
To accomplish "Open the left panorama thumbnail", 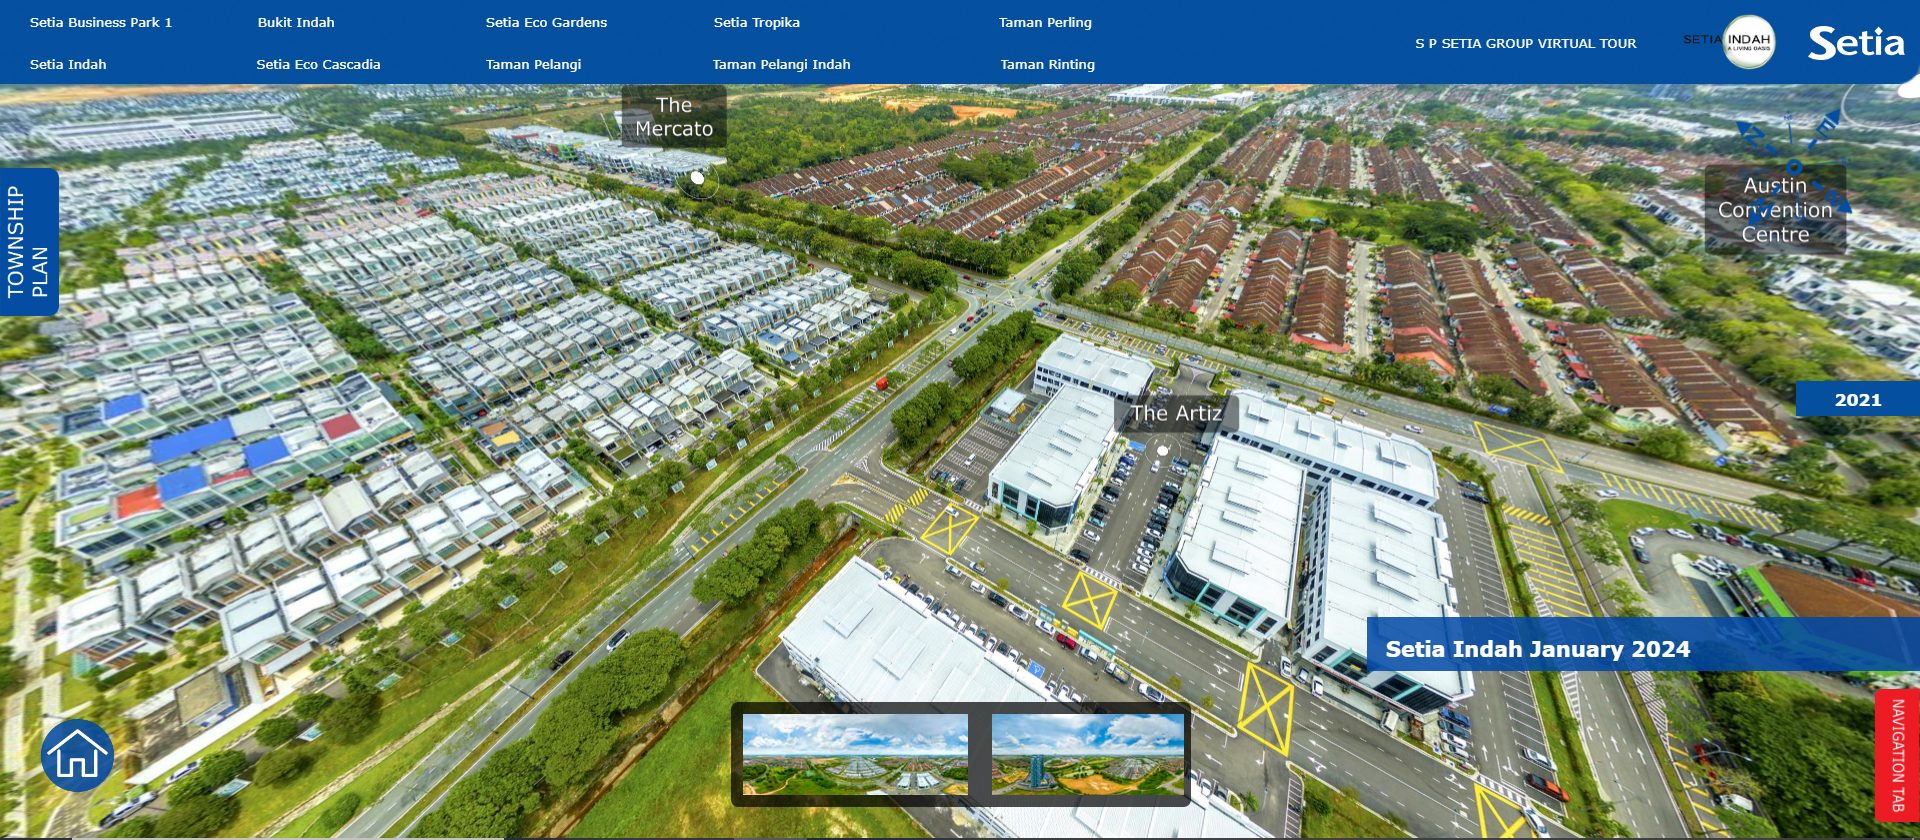I will pos(855,754).
